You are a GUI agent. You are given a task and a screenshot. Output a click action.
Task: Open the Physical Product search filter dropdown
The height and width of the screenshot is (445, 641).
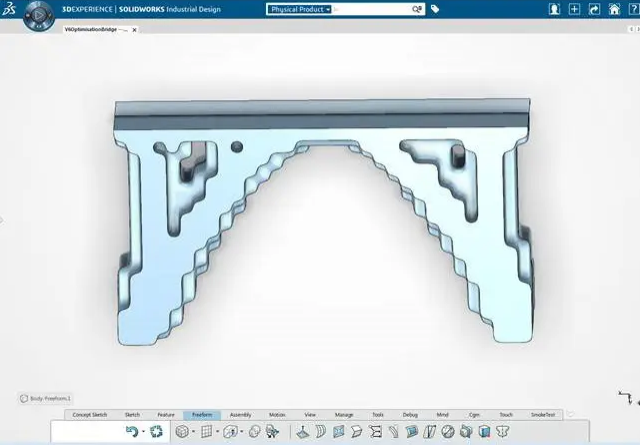[299, 9]
